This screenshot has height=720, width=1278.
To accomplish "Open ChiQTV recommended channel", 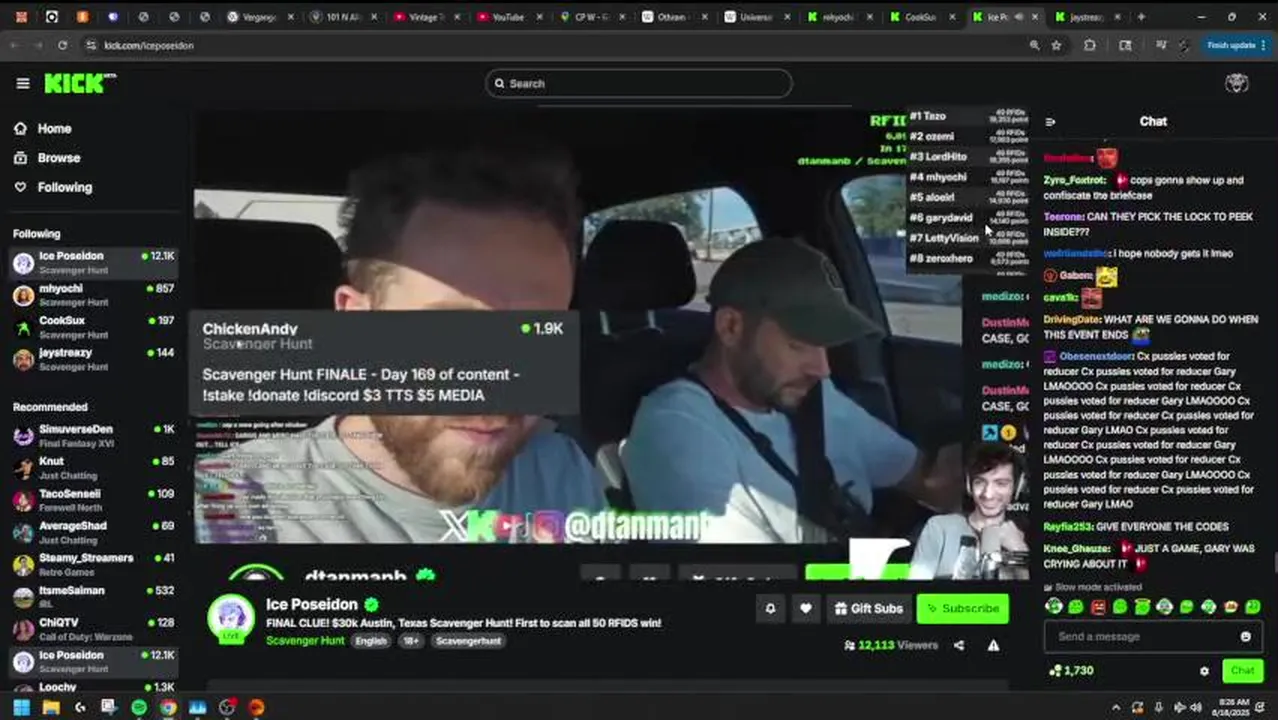I will (94, 629).
